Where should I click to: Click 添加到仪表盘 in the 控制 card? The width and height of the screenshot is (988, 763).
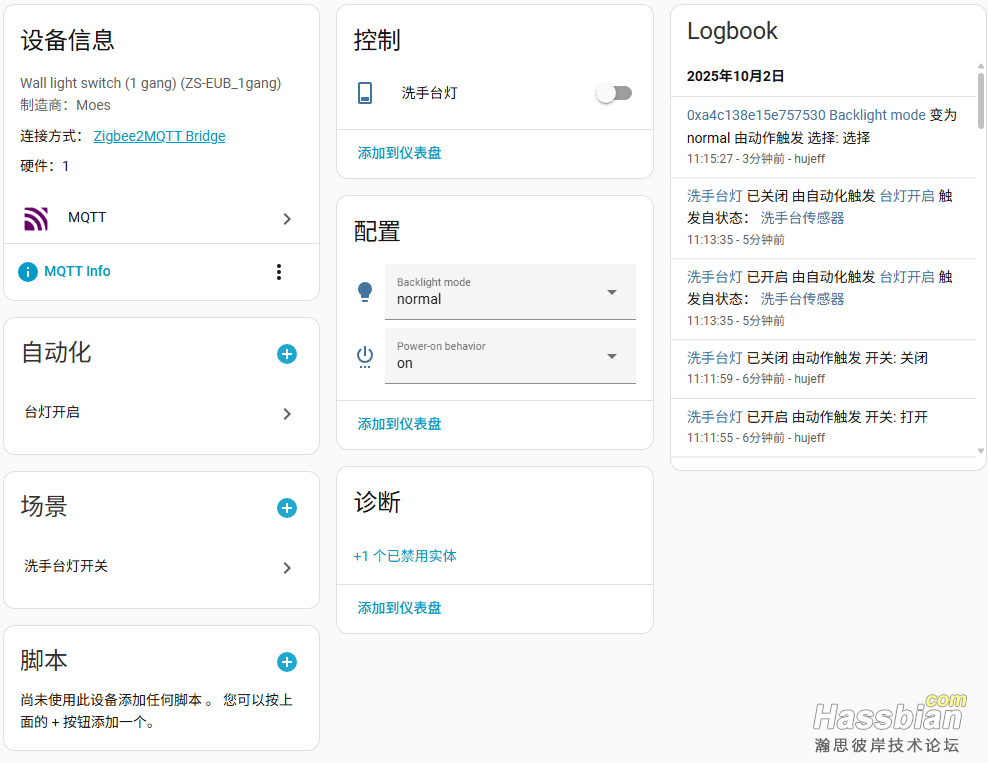click(x=400, y=153)
